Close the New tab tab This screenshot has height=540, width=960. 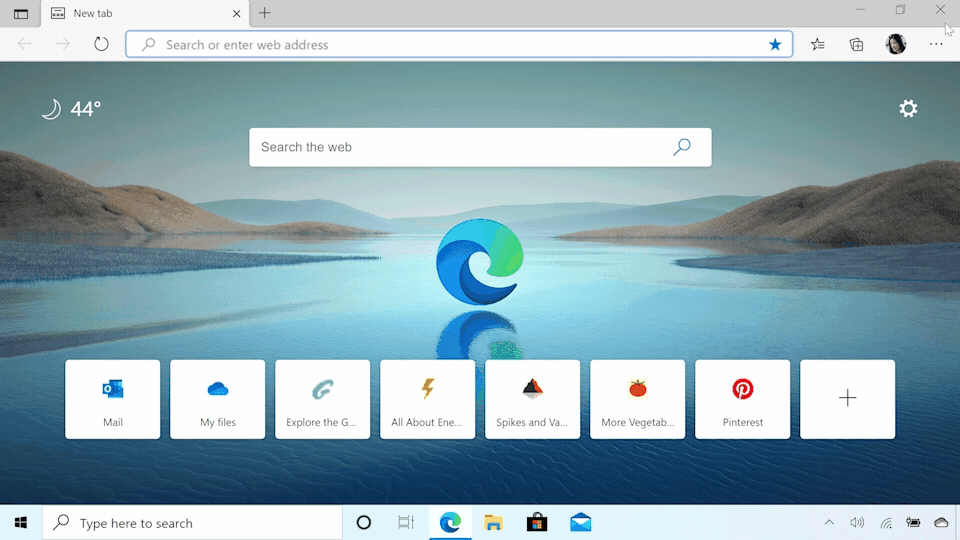[x=237, y=14]
